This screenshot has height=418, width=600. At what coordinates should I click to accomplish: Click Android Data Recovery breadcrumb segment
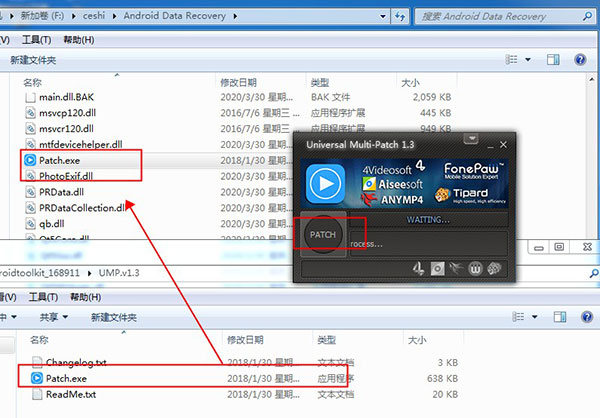point(174,16)
